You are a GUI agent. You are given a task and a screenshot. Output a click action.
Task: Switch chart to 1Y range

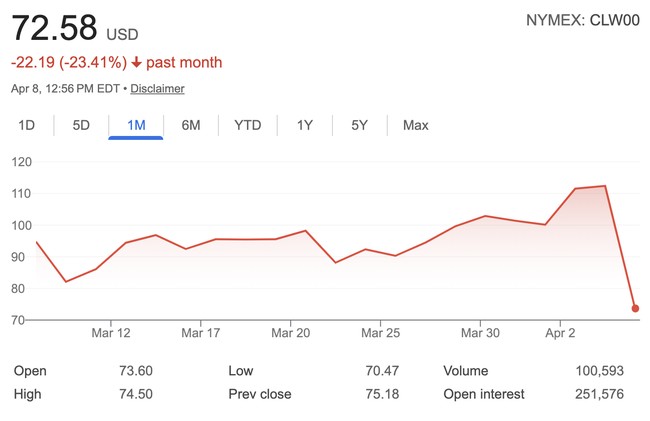(x=304, y=125)
